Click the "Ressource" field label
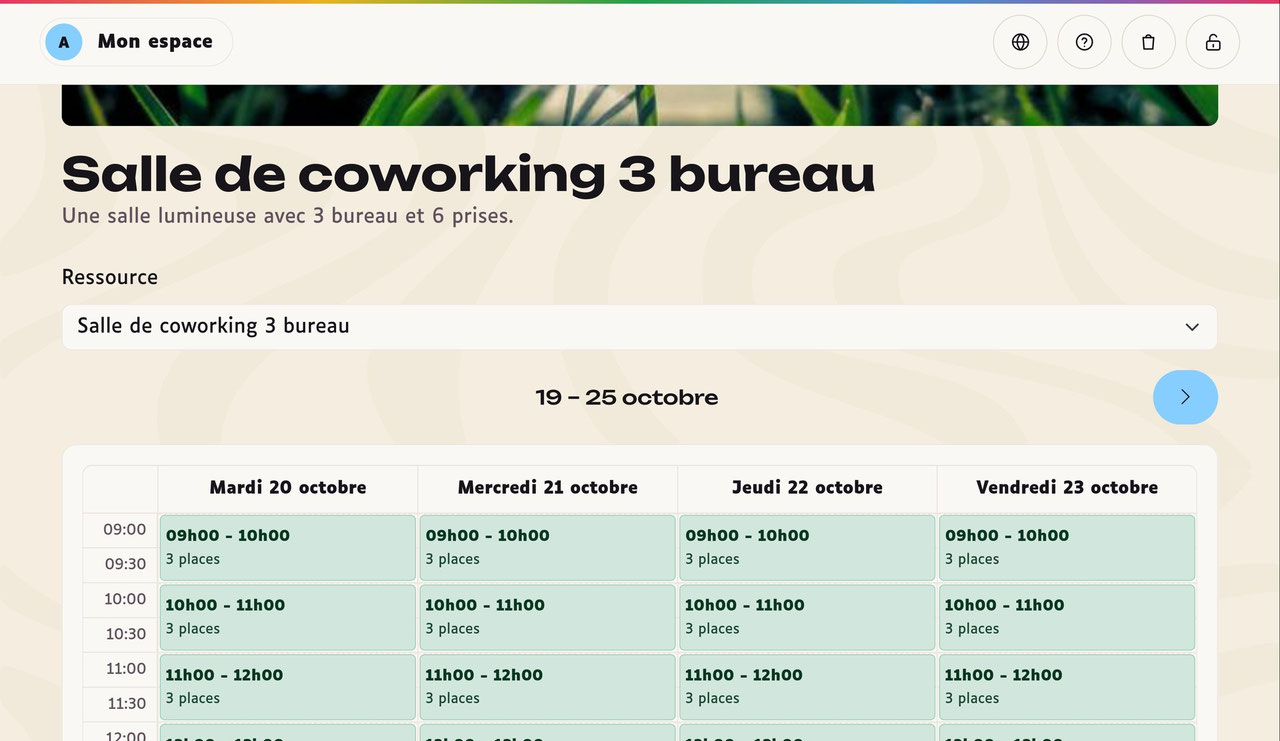 tap(110, 277)
